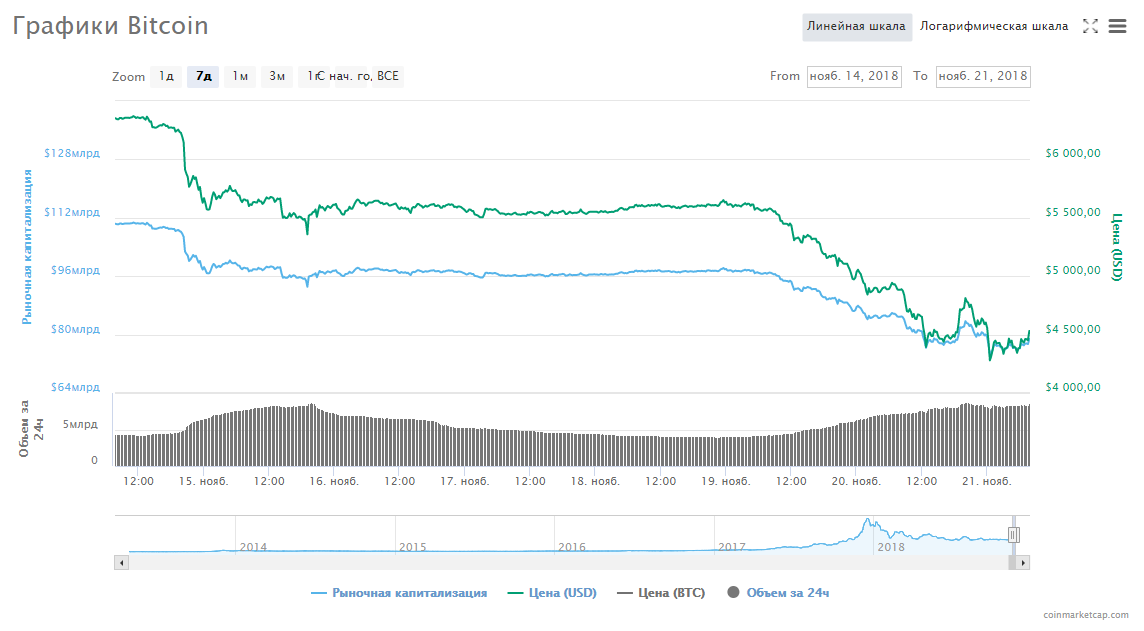
Task: Toggle Цена (USD) series in legend
Action: pos(552,593)
